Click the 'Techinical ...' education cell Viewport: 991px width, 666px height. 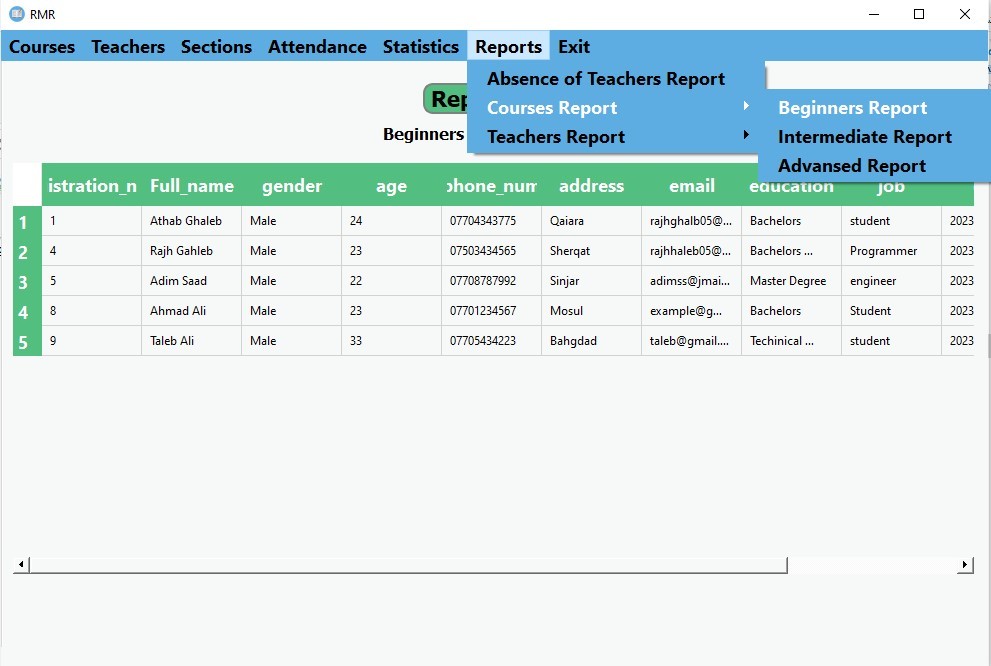point(791,341)
